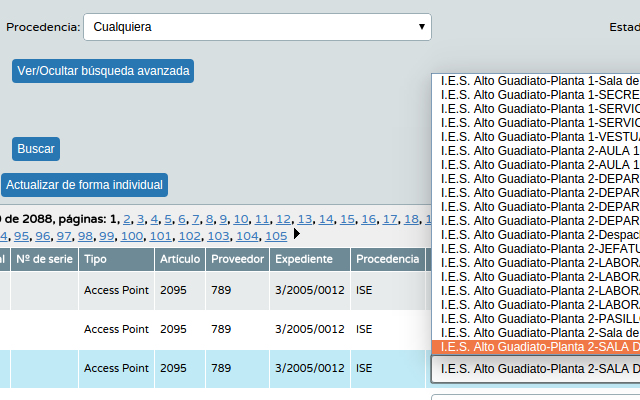Jump to results page 8

pyautogui.click(x=209, y=219)
